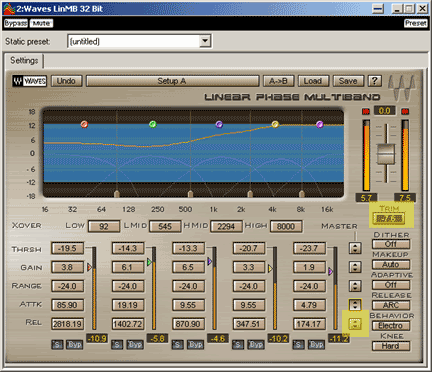Click Mute in the top bar
Image resolution: width=432 pixels, height=372 pixels.
pos(41,23)
